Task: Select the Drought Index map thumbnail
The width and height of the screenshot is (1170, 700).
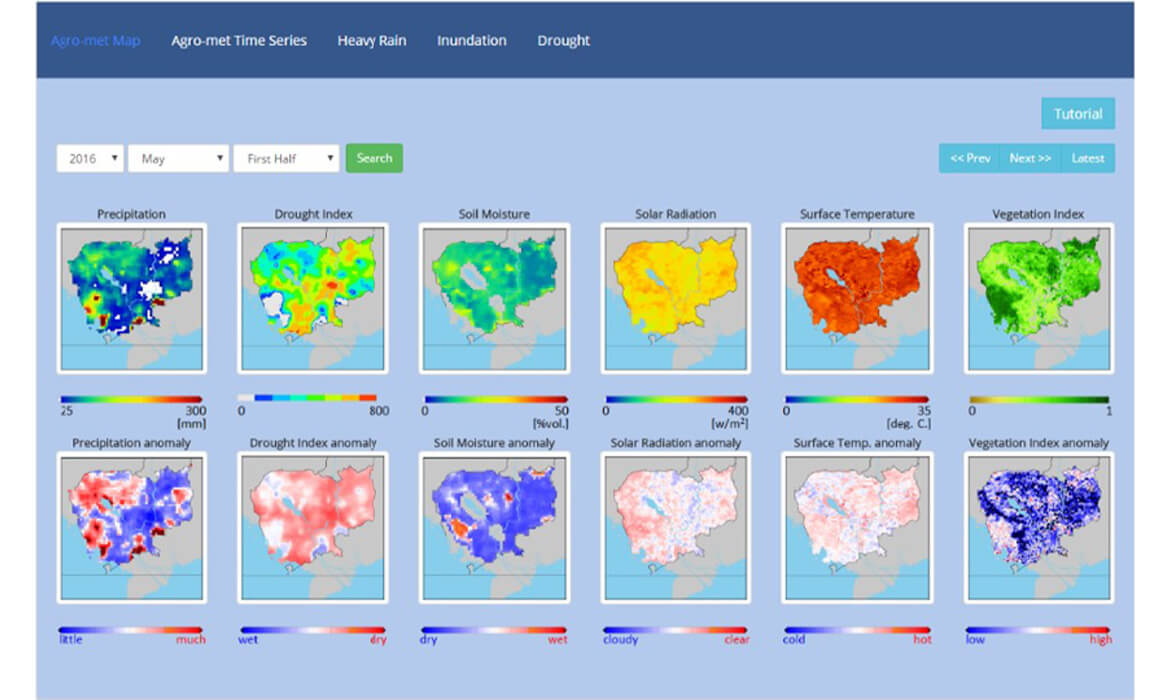Action: (x=313, y=298)
